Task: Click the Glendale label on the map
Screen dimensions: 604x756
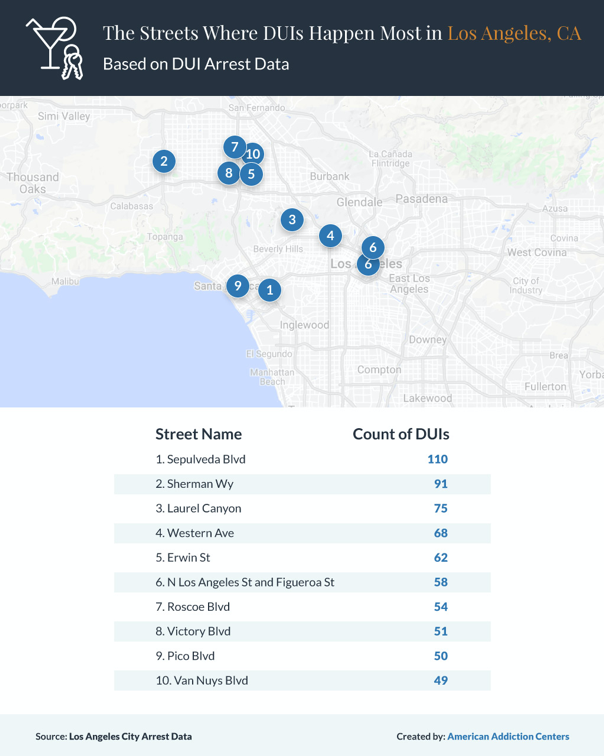Action: (360, 202)
